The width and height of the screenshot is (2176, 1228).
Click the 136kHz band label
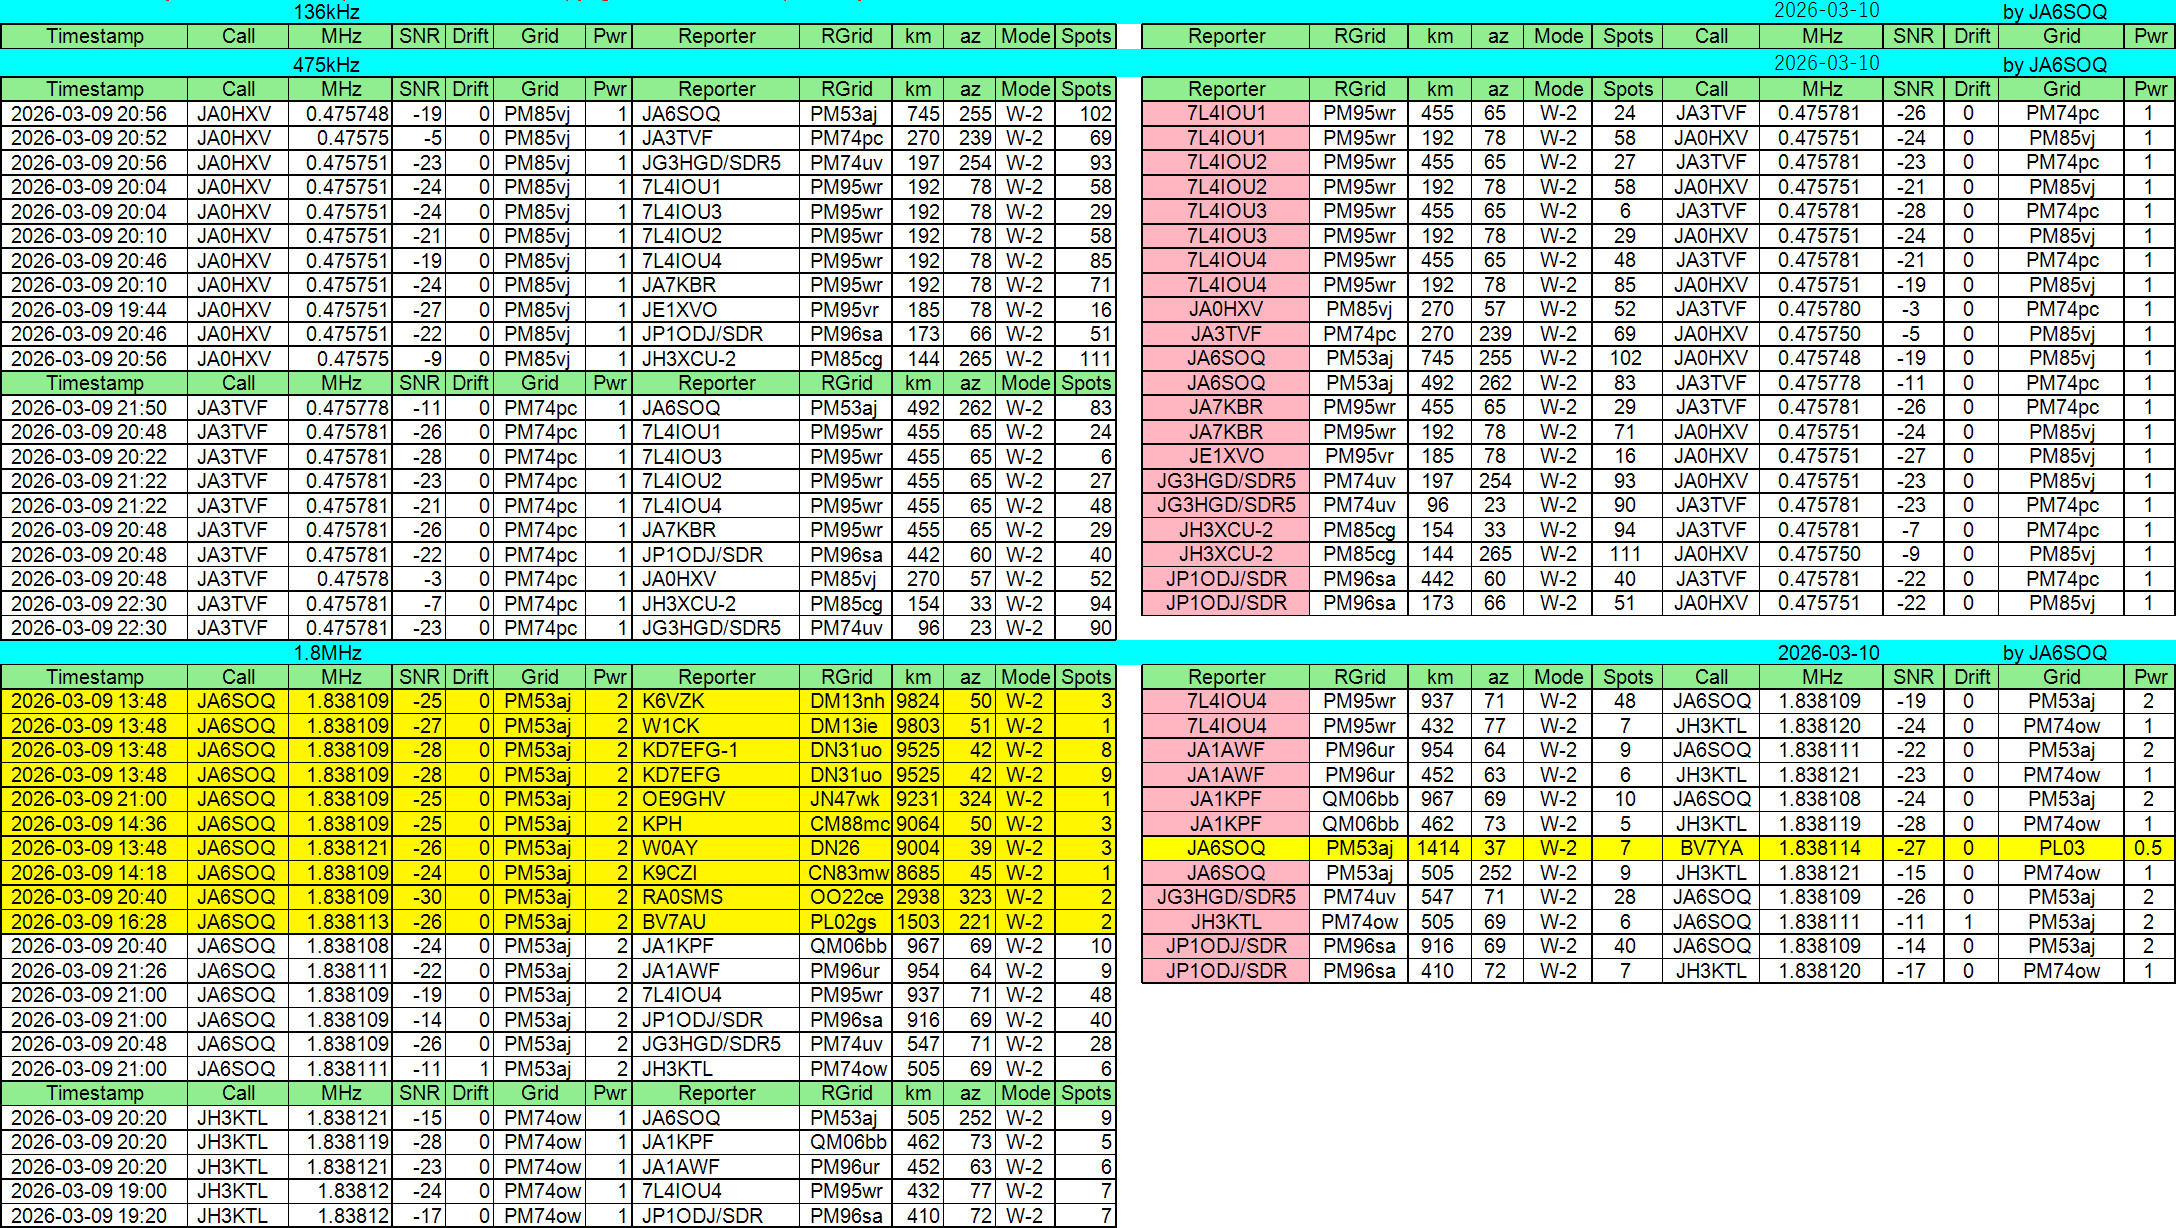326,12
